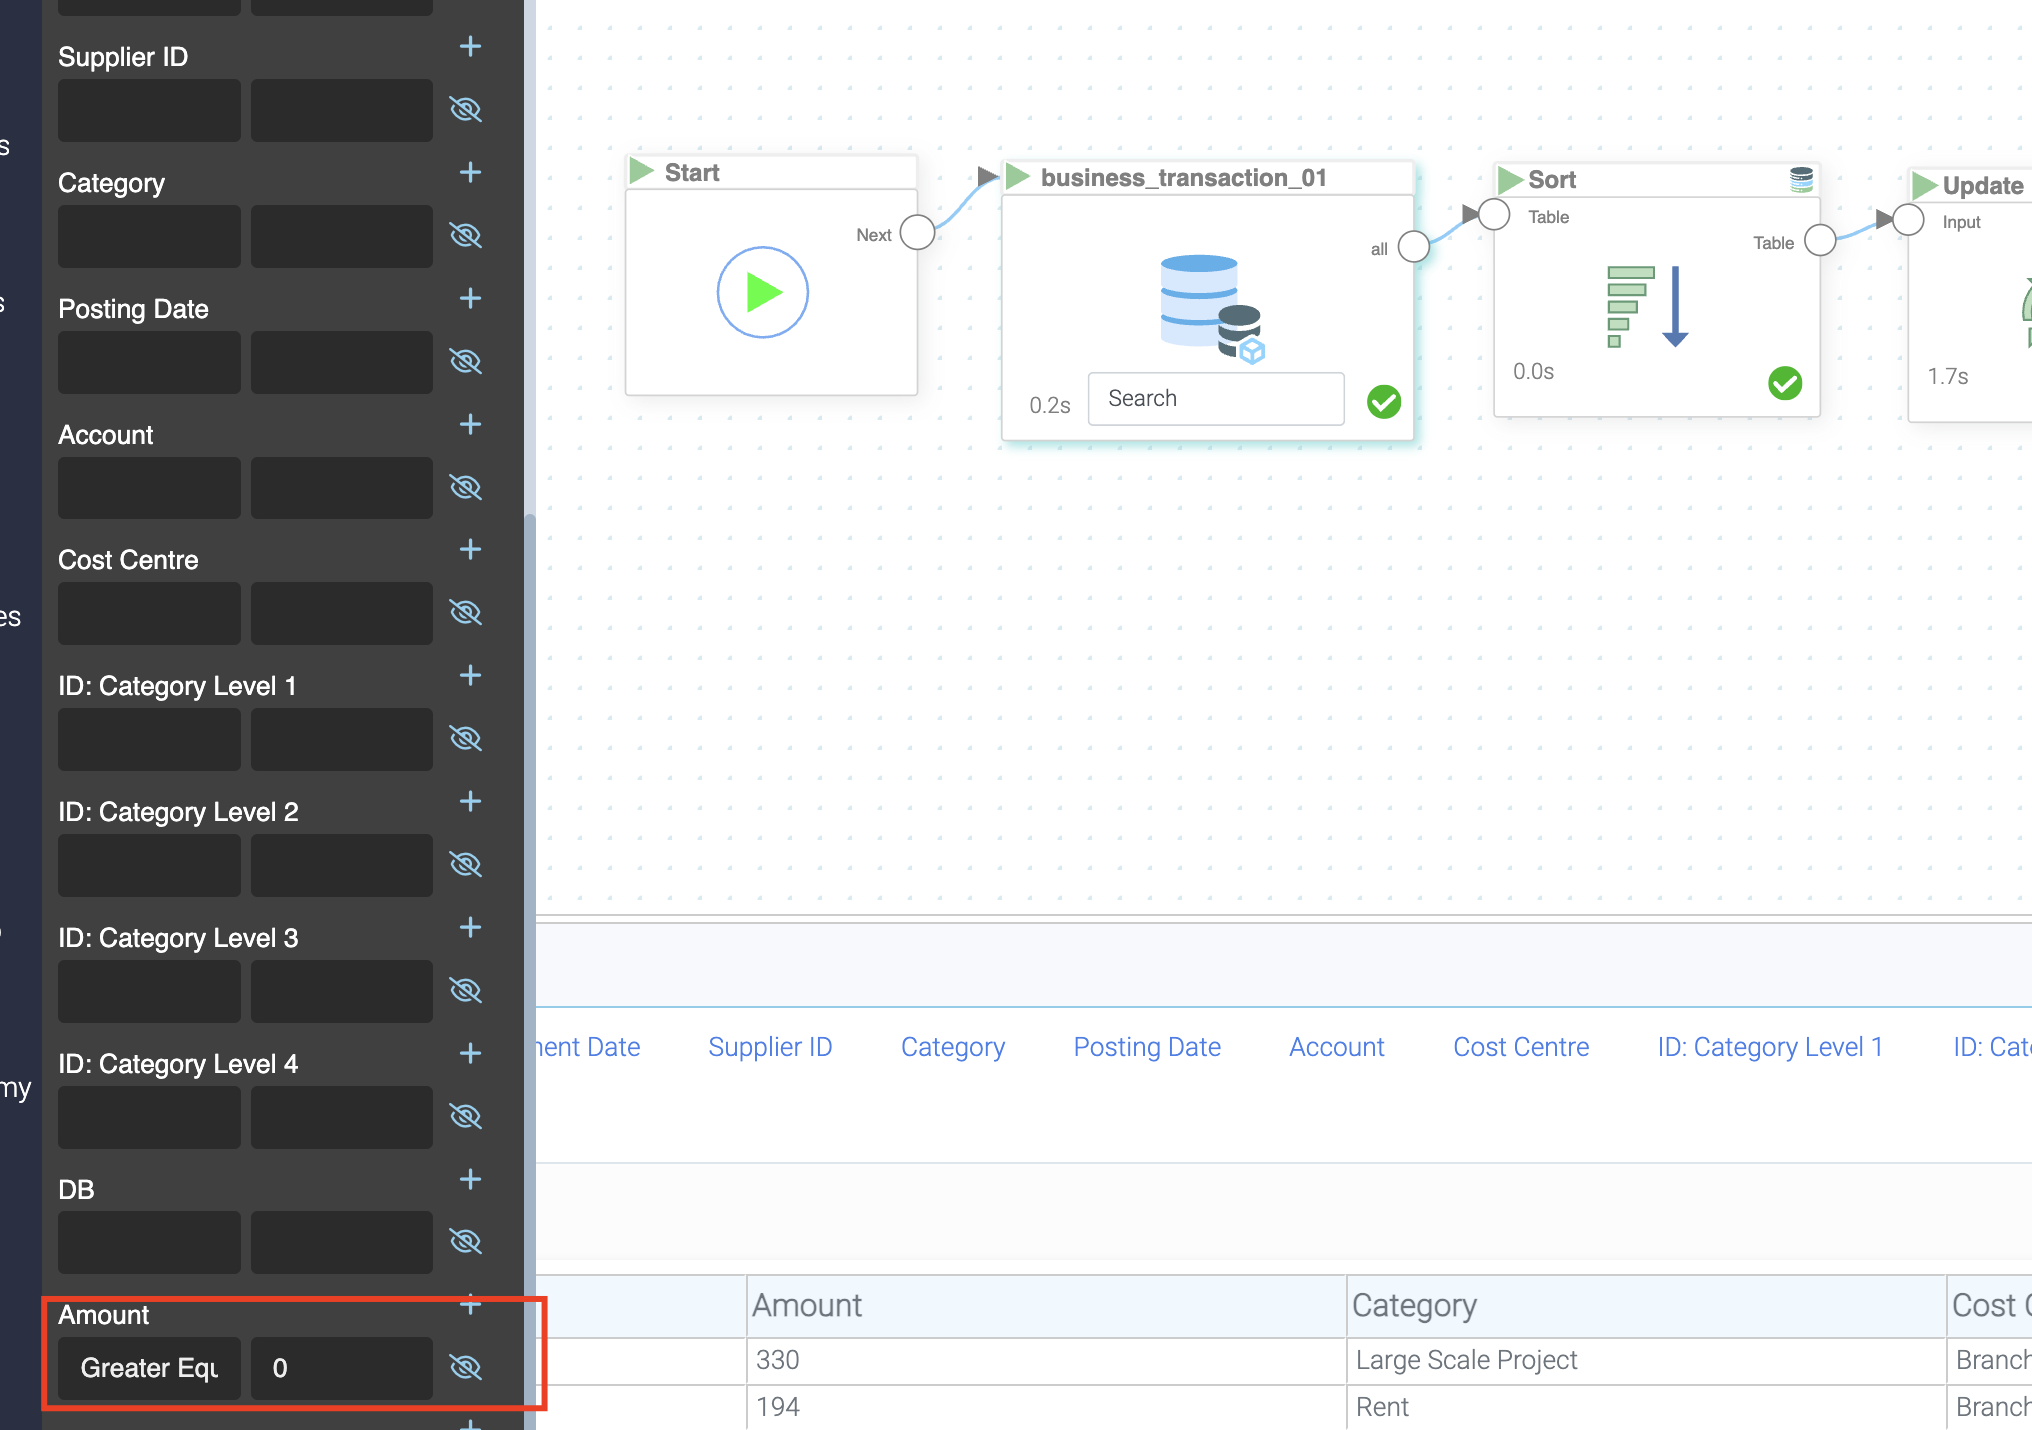Click the green checkmark on business_transaction_01
Image resolution: width=2032 pixels, height=1430 pixels.
pos(1384,402)
